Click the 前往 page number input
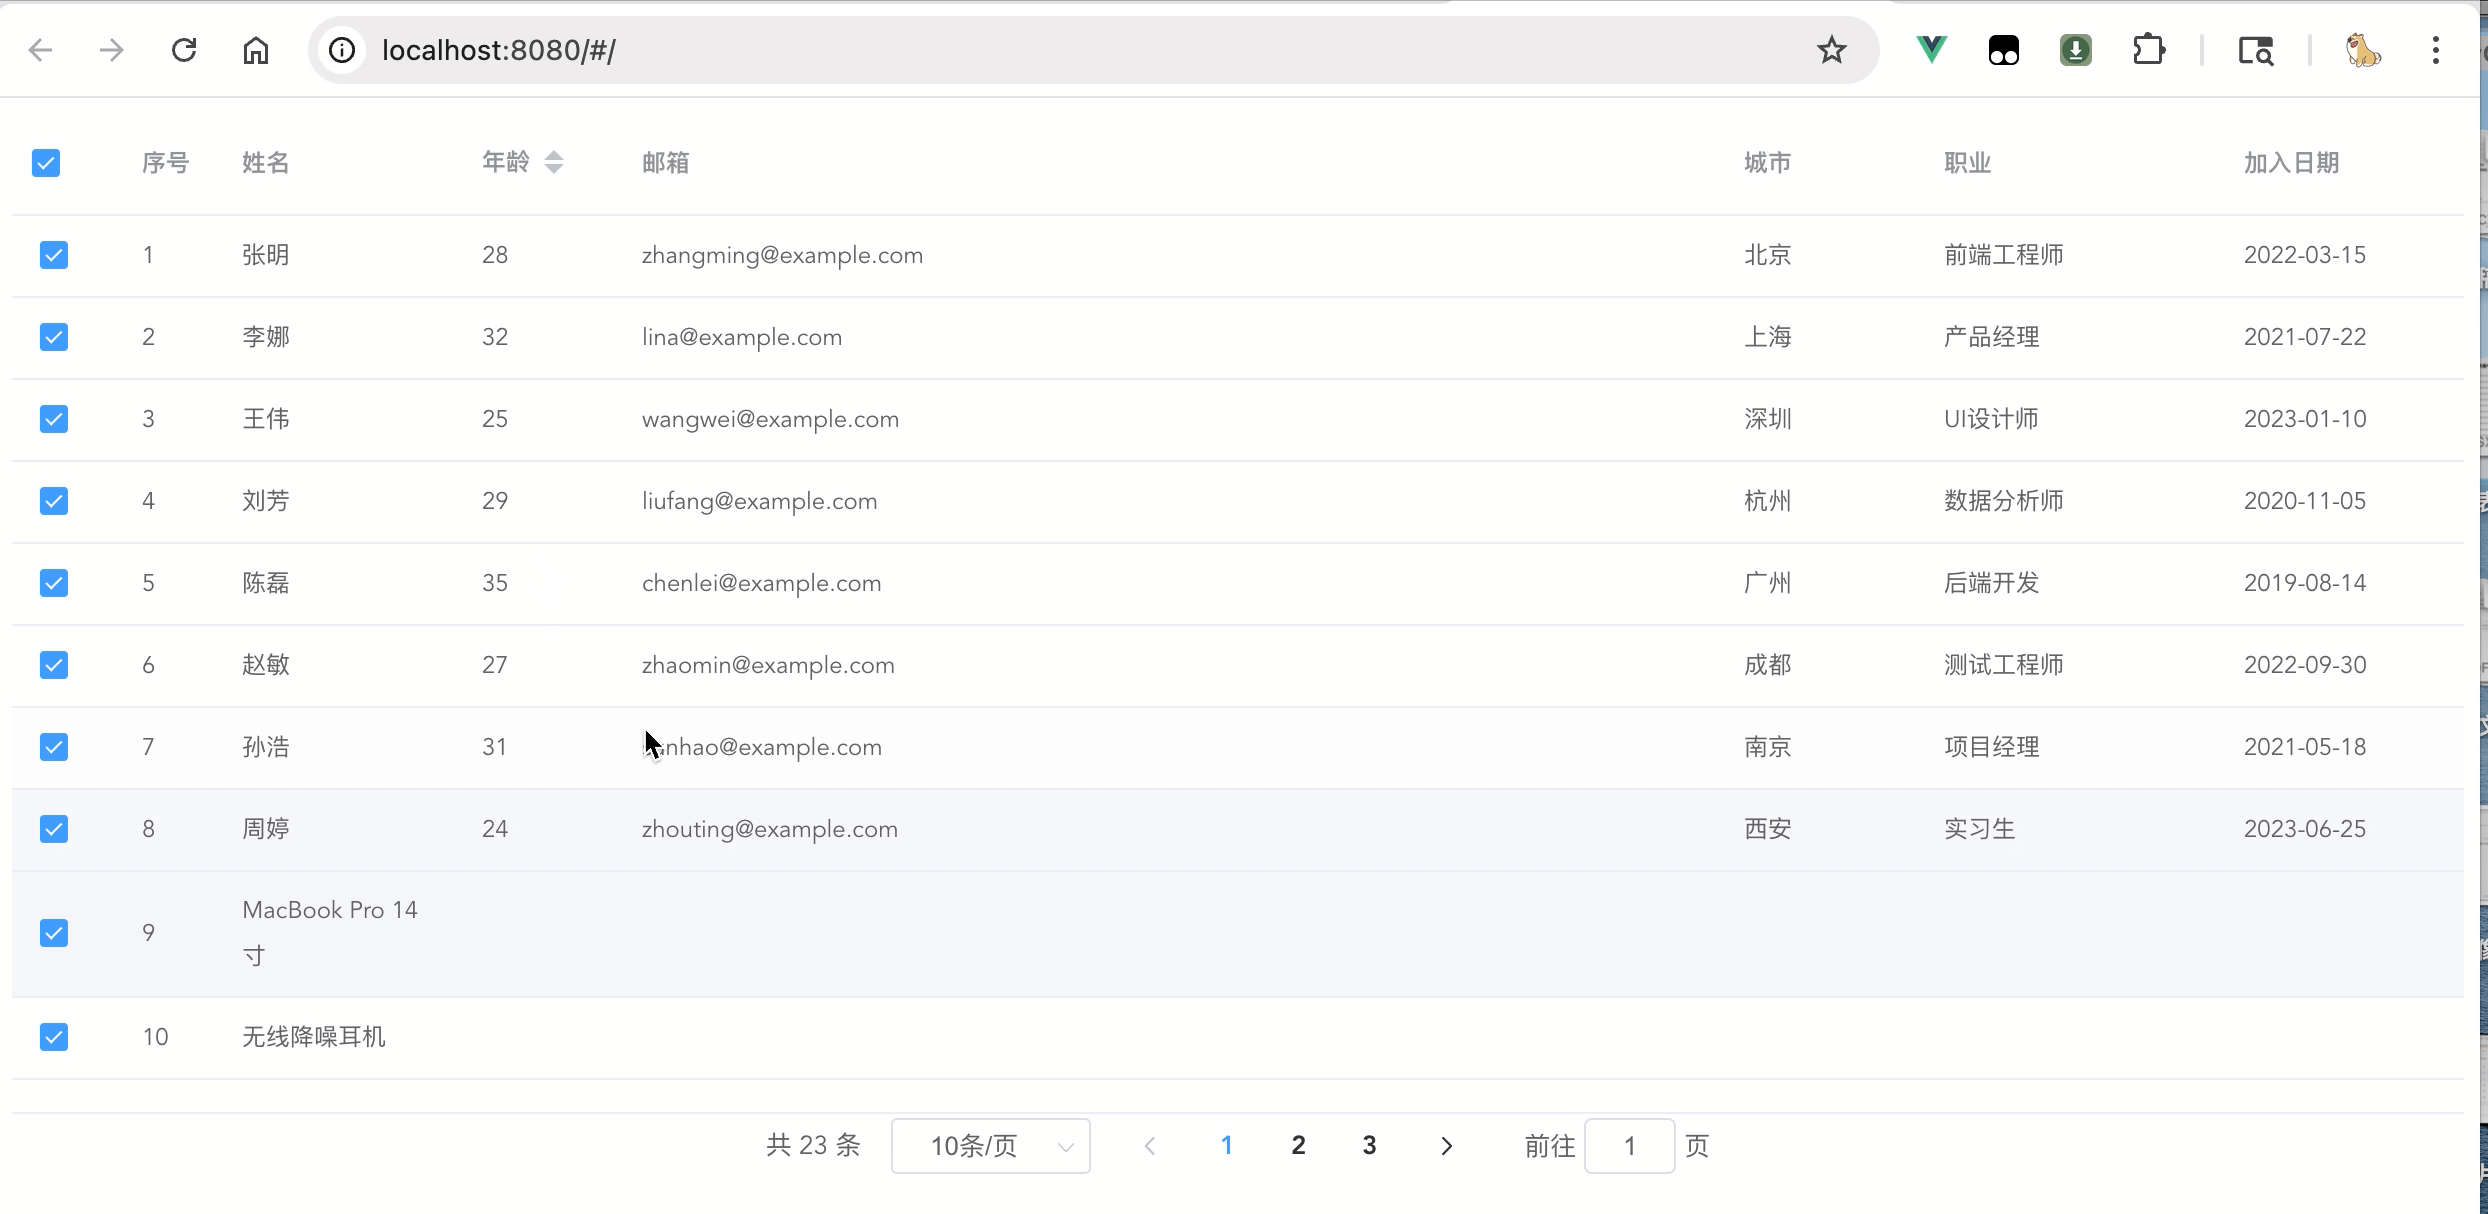This screenshot has height=1214, width=2488. (1629, 1146)
